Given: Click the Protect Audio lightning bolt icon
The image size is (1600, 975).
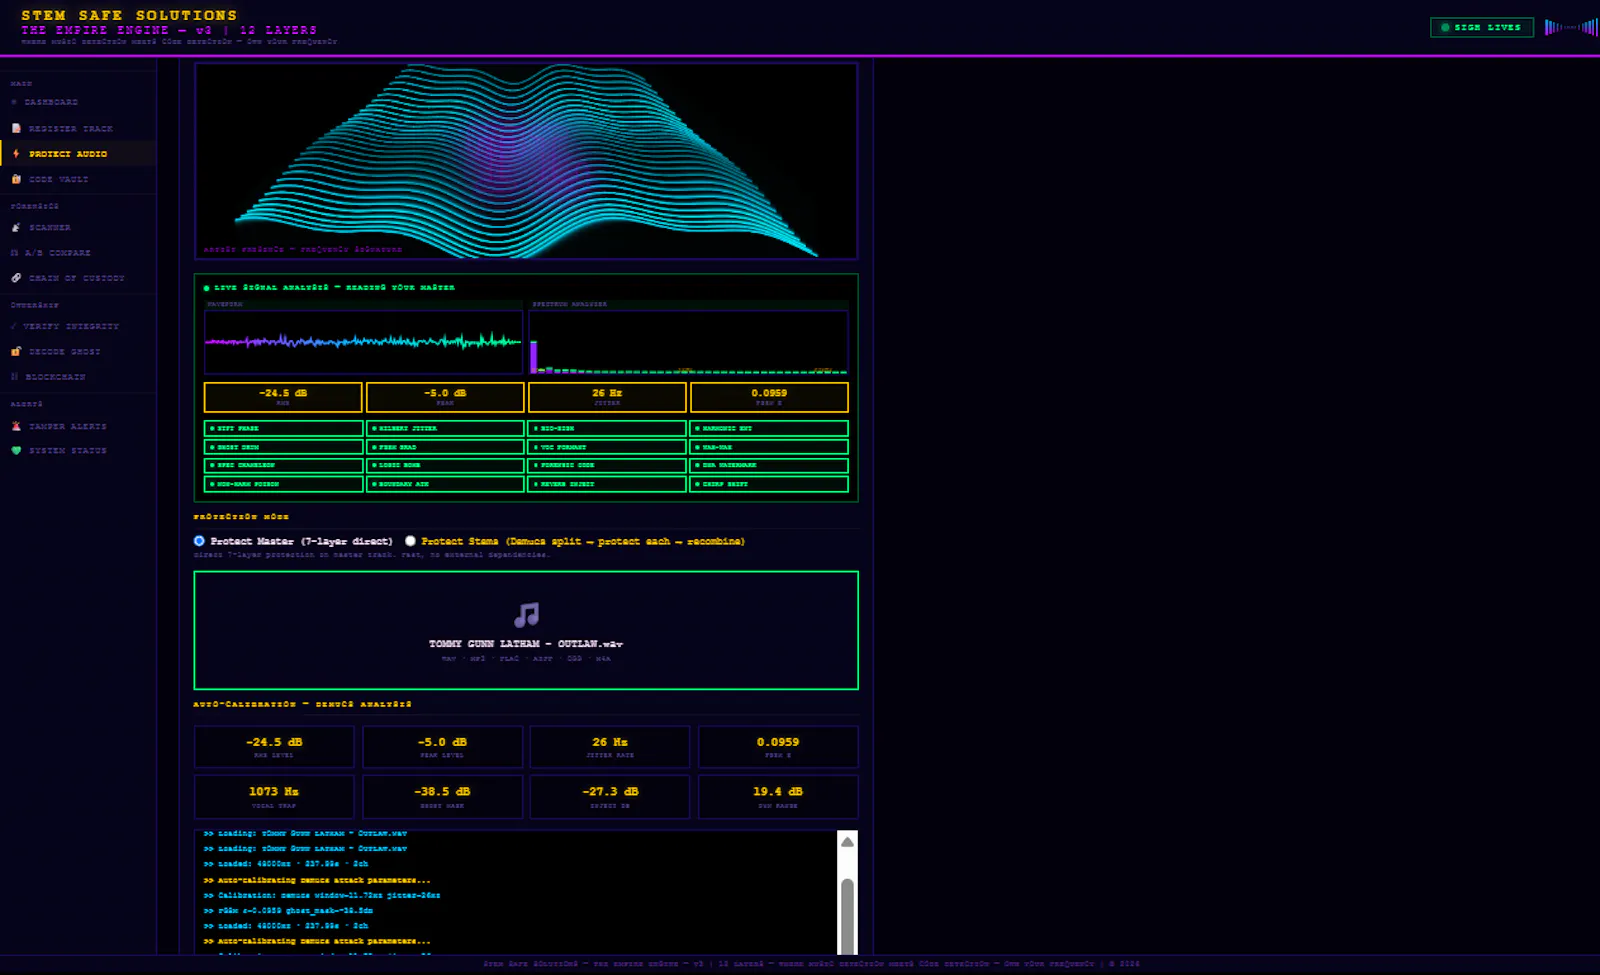Looking at the screenshot, I should point(16,154).
